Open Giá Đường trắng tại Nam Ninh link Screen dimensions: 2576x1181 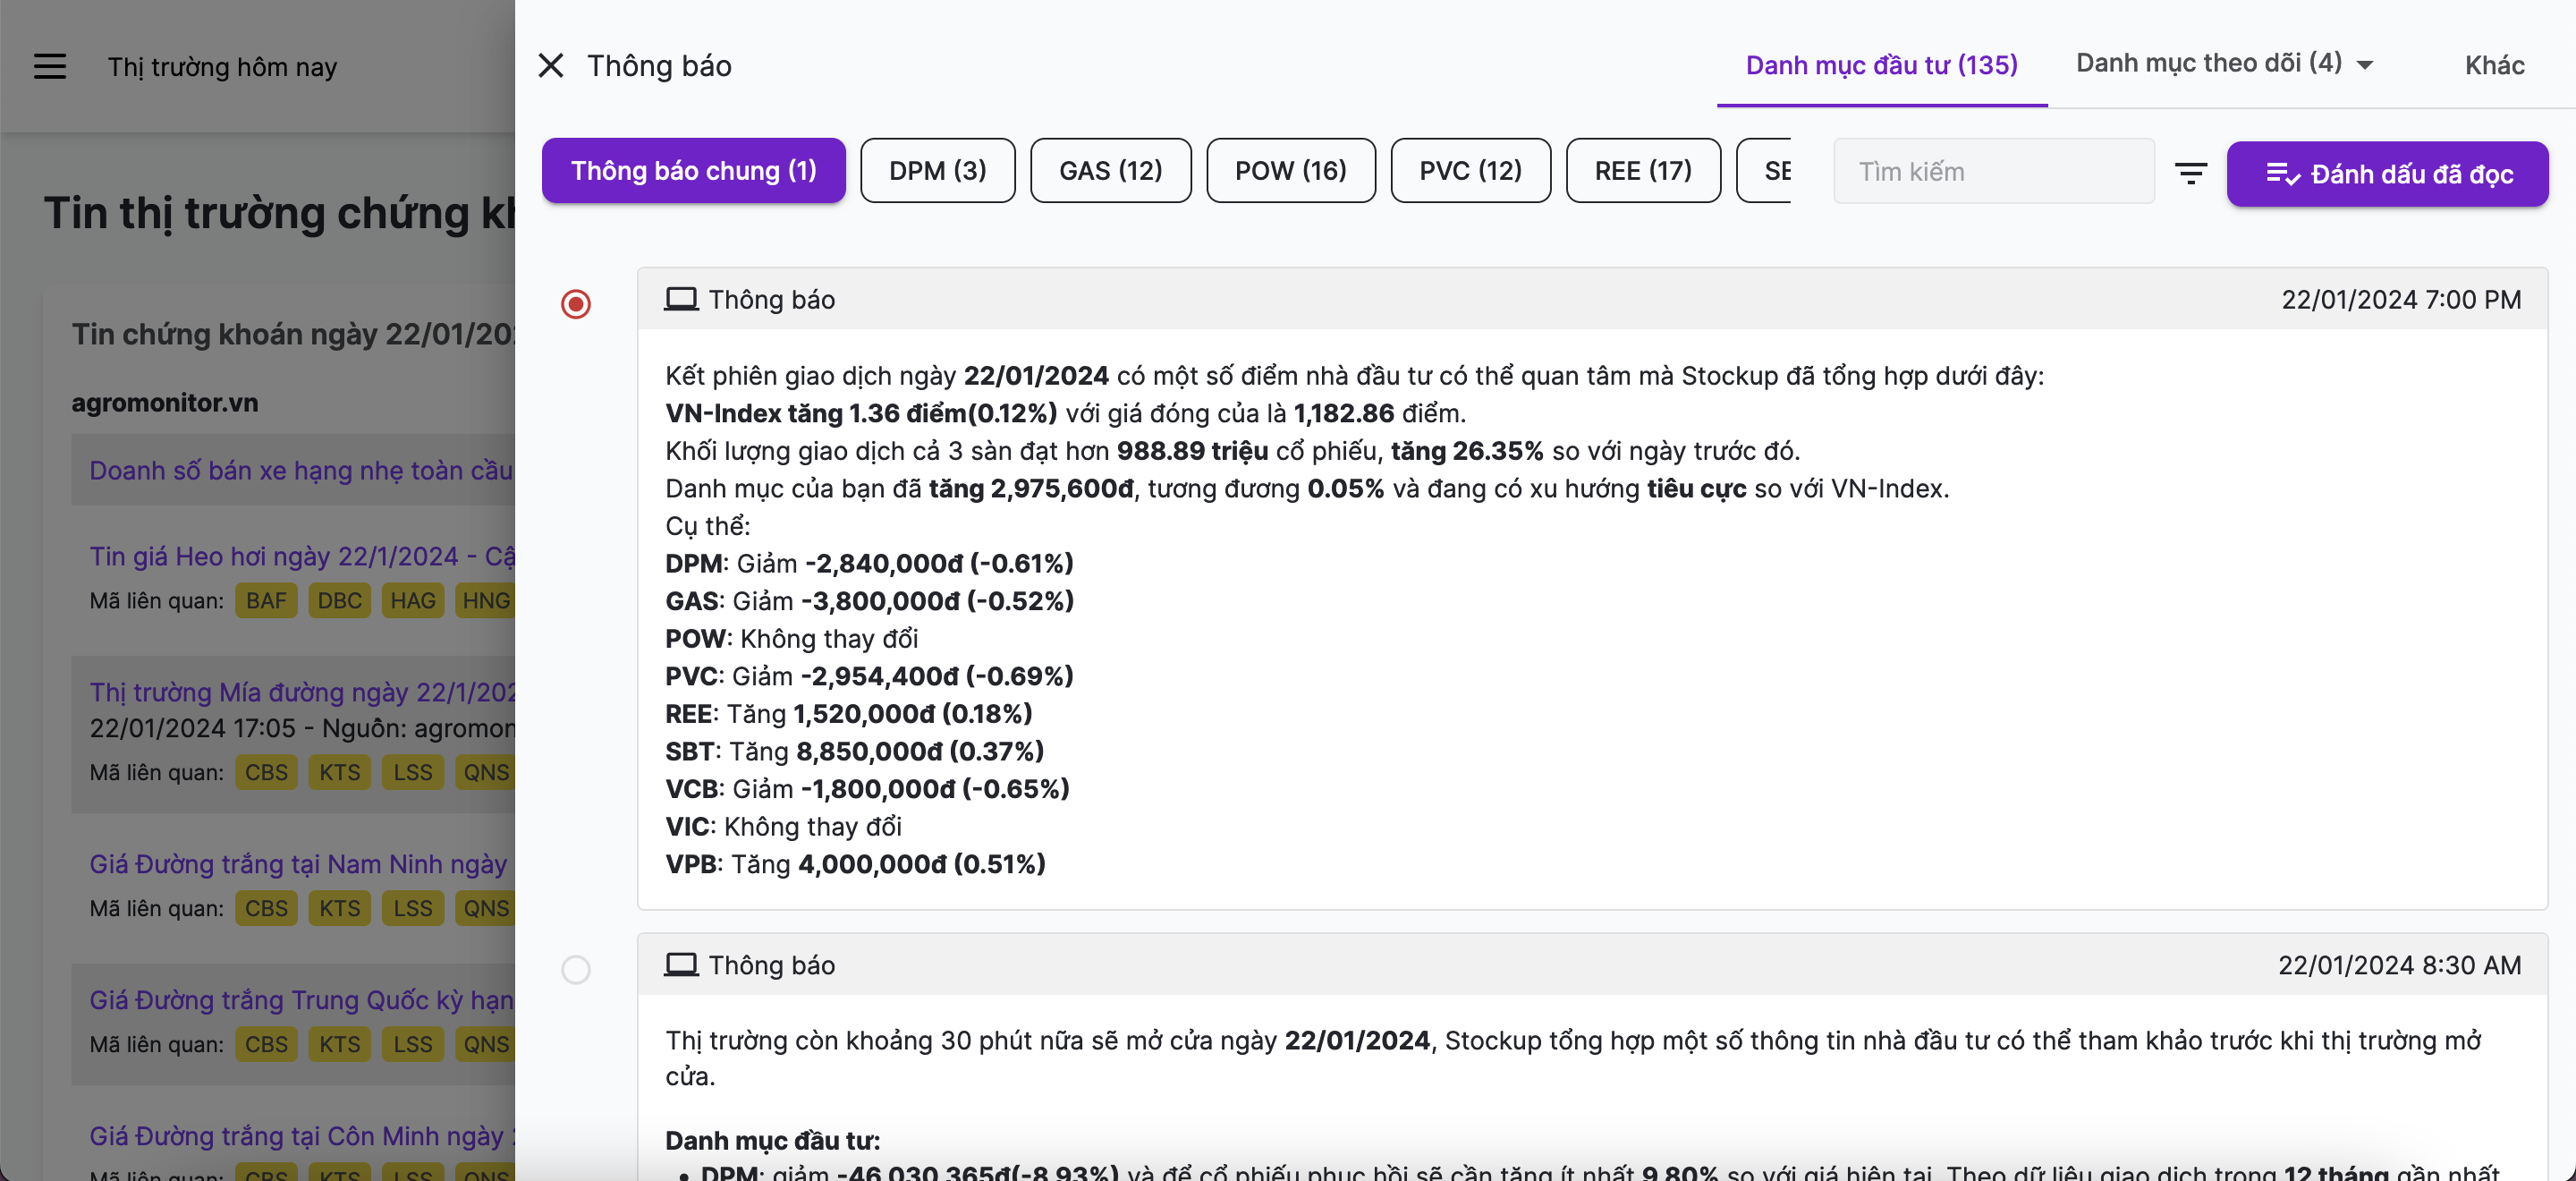pos(299,864)
